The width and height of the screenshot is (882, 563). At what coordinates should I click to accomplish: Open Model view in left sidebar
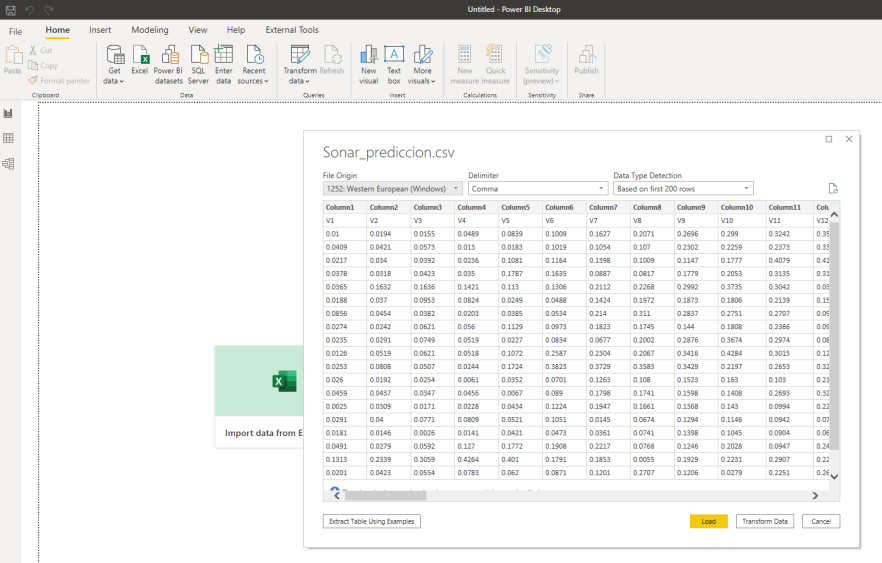pyautogui.click(x=9, y=164)
